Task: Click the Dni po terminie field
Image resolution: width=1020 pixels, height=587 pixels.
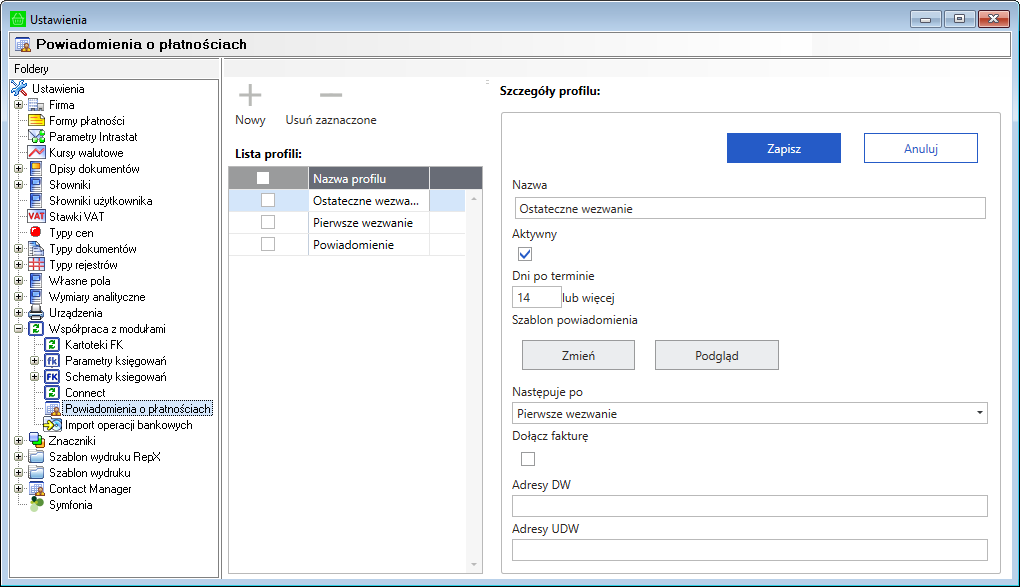Action: (x=537, y=297)
